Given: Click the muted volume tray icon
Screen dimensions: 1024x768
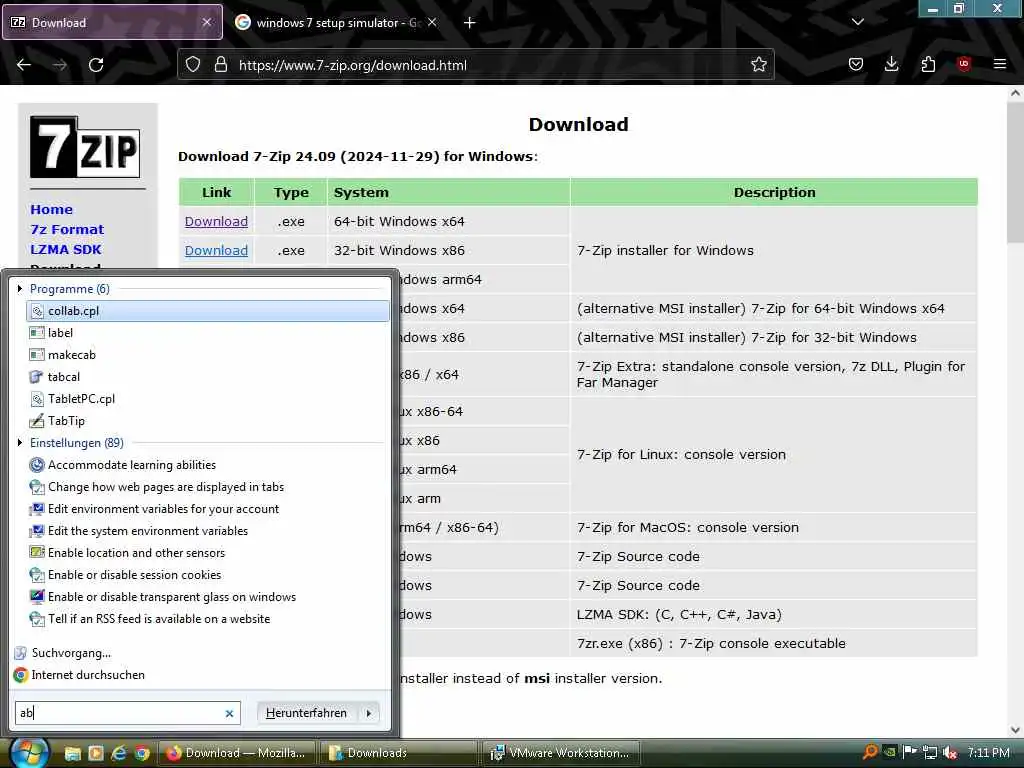Looking at the screenshot, I should 950,753.
